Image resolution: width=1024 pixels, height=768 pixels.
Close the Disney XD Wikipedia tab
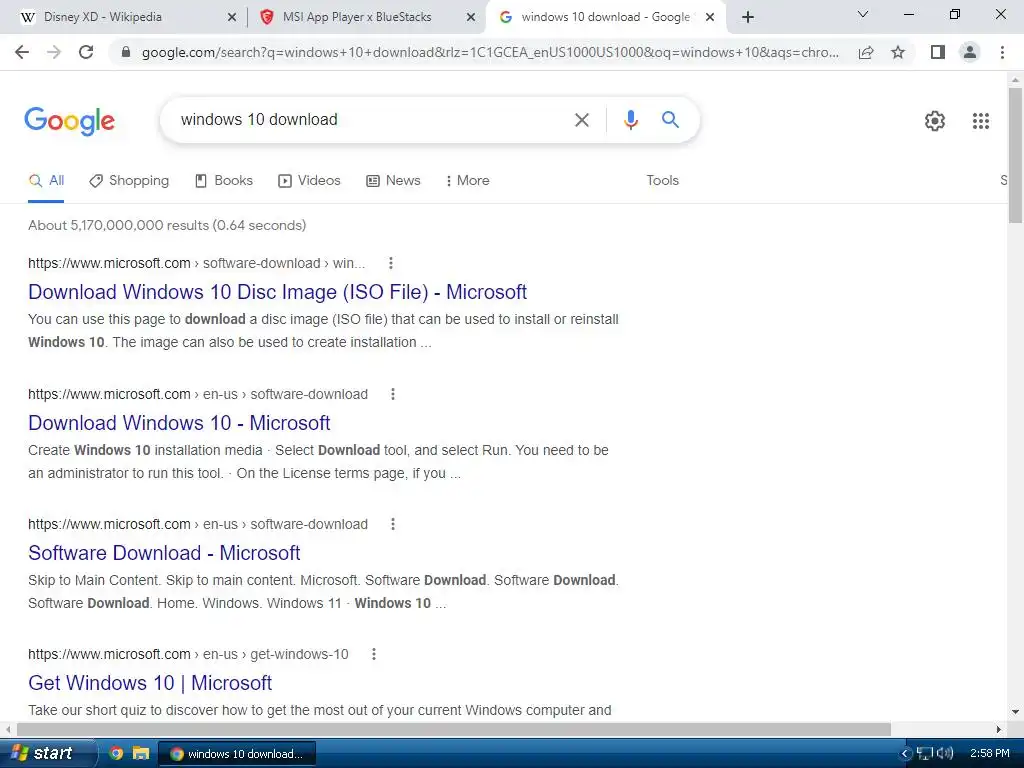(232, 18)
